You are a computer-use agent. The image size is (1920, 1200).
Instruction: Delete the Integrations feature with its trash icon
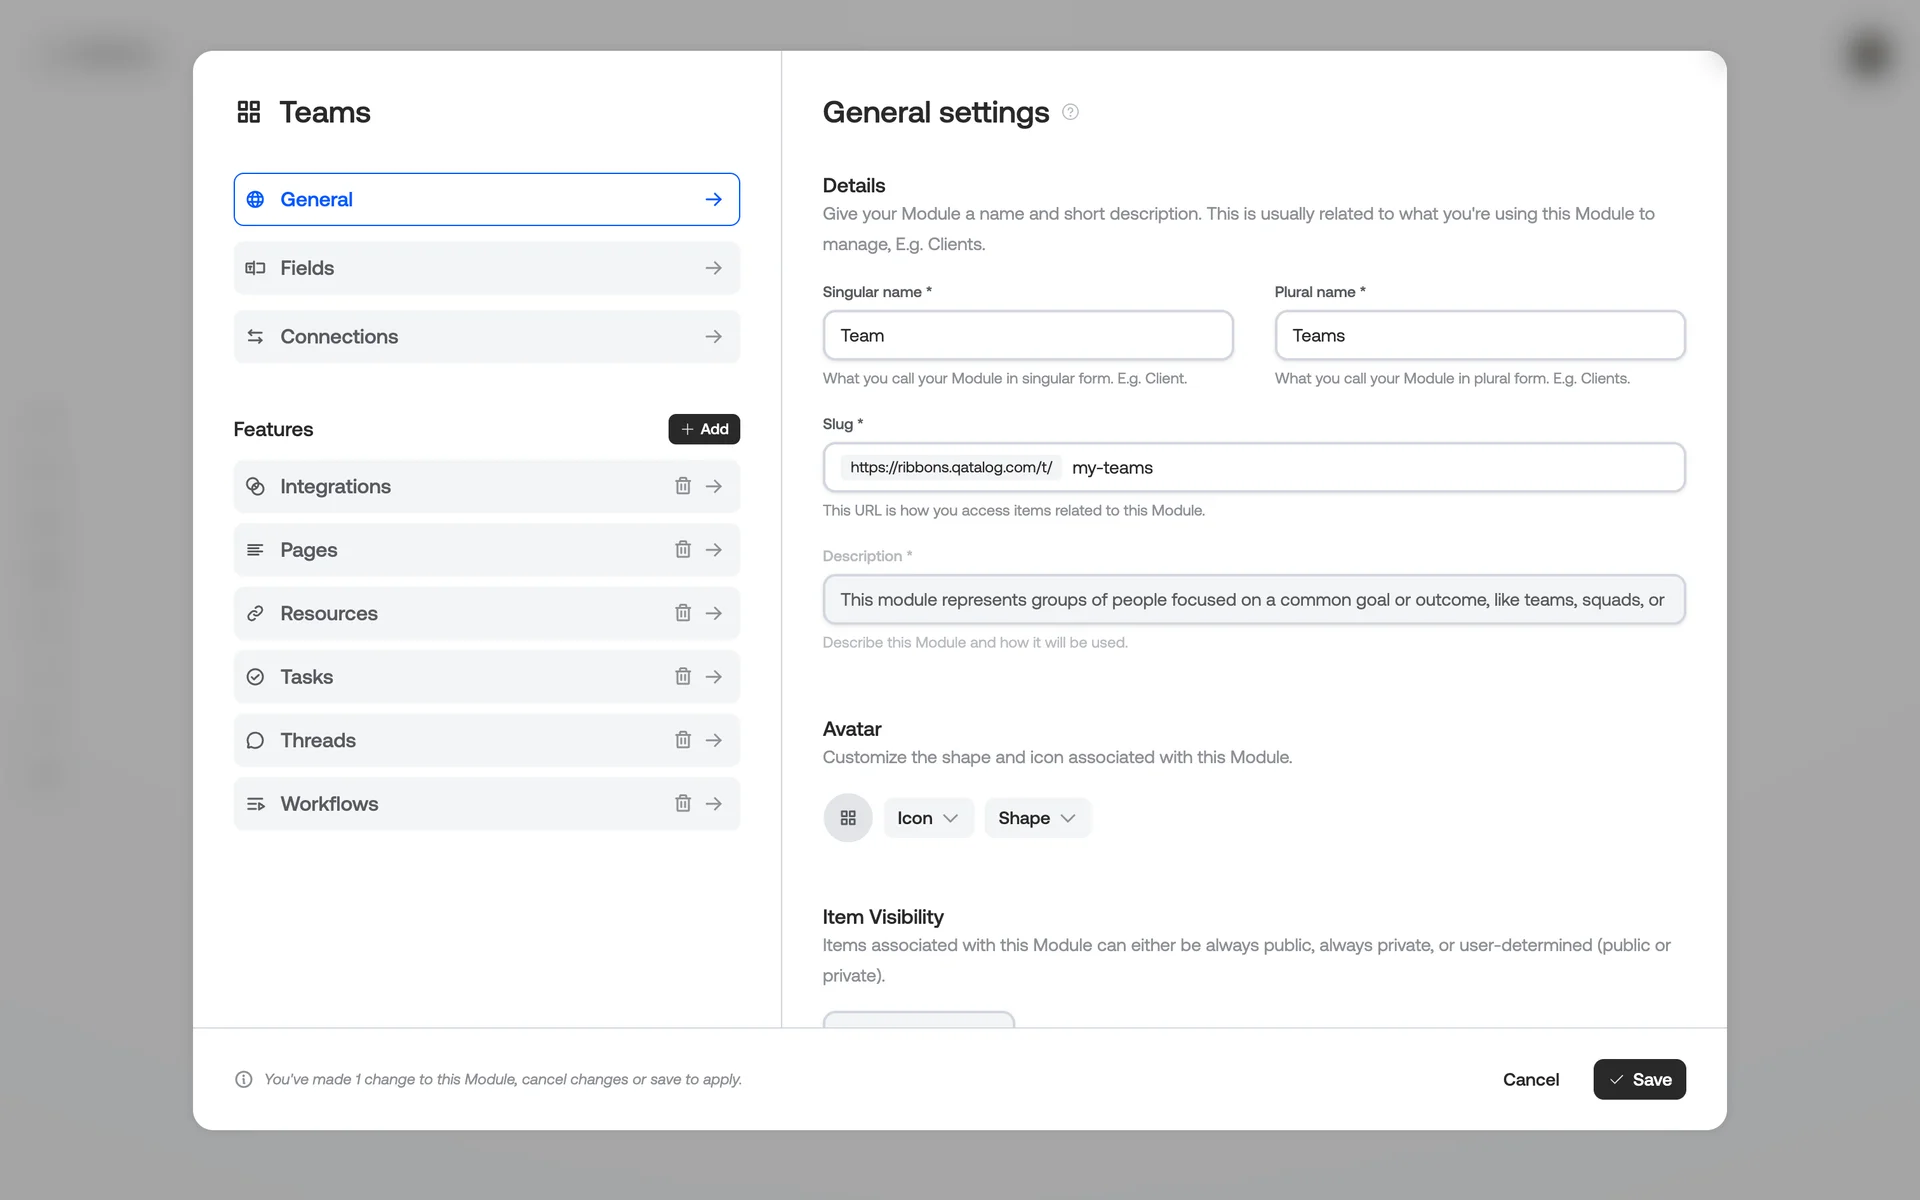tap(683, 486)
